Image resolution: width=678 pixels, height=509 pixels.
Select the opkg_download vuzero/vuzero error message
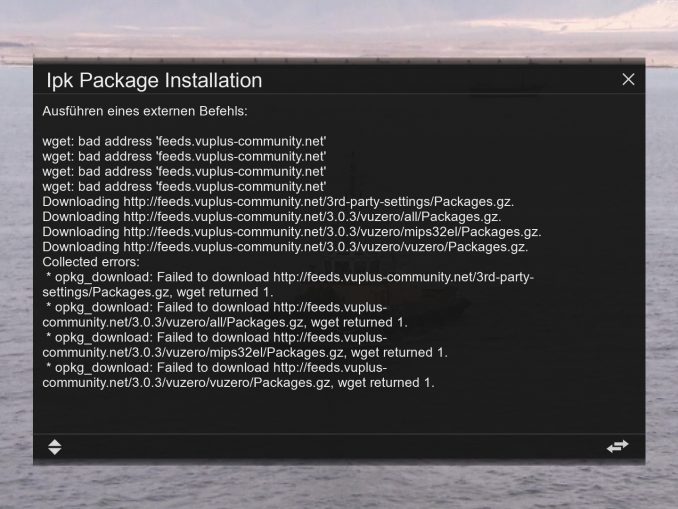(238, 375)
